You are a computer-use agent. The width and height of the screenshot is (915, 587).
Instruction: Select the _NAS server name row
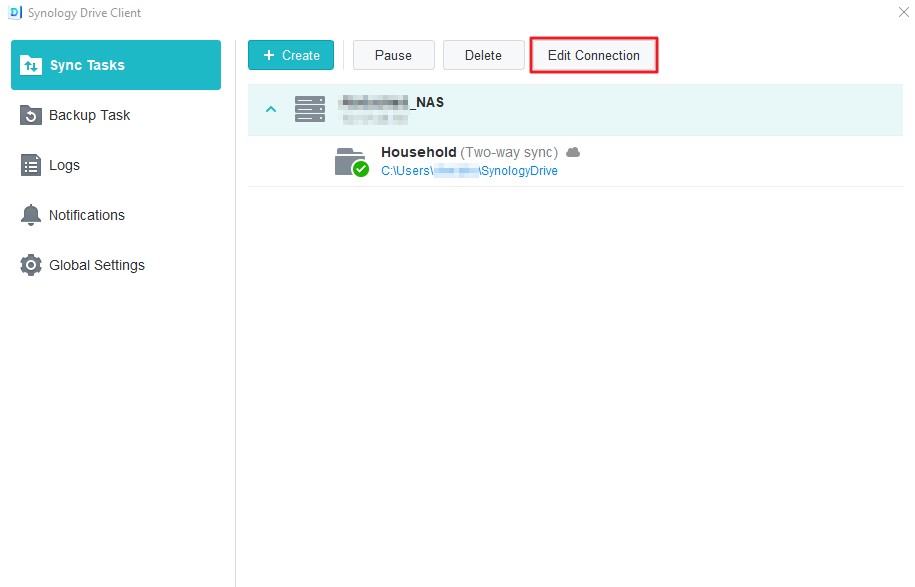pos(575,110)
